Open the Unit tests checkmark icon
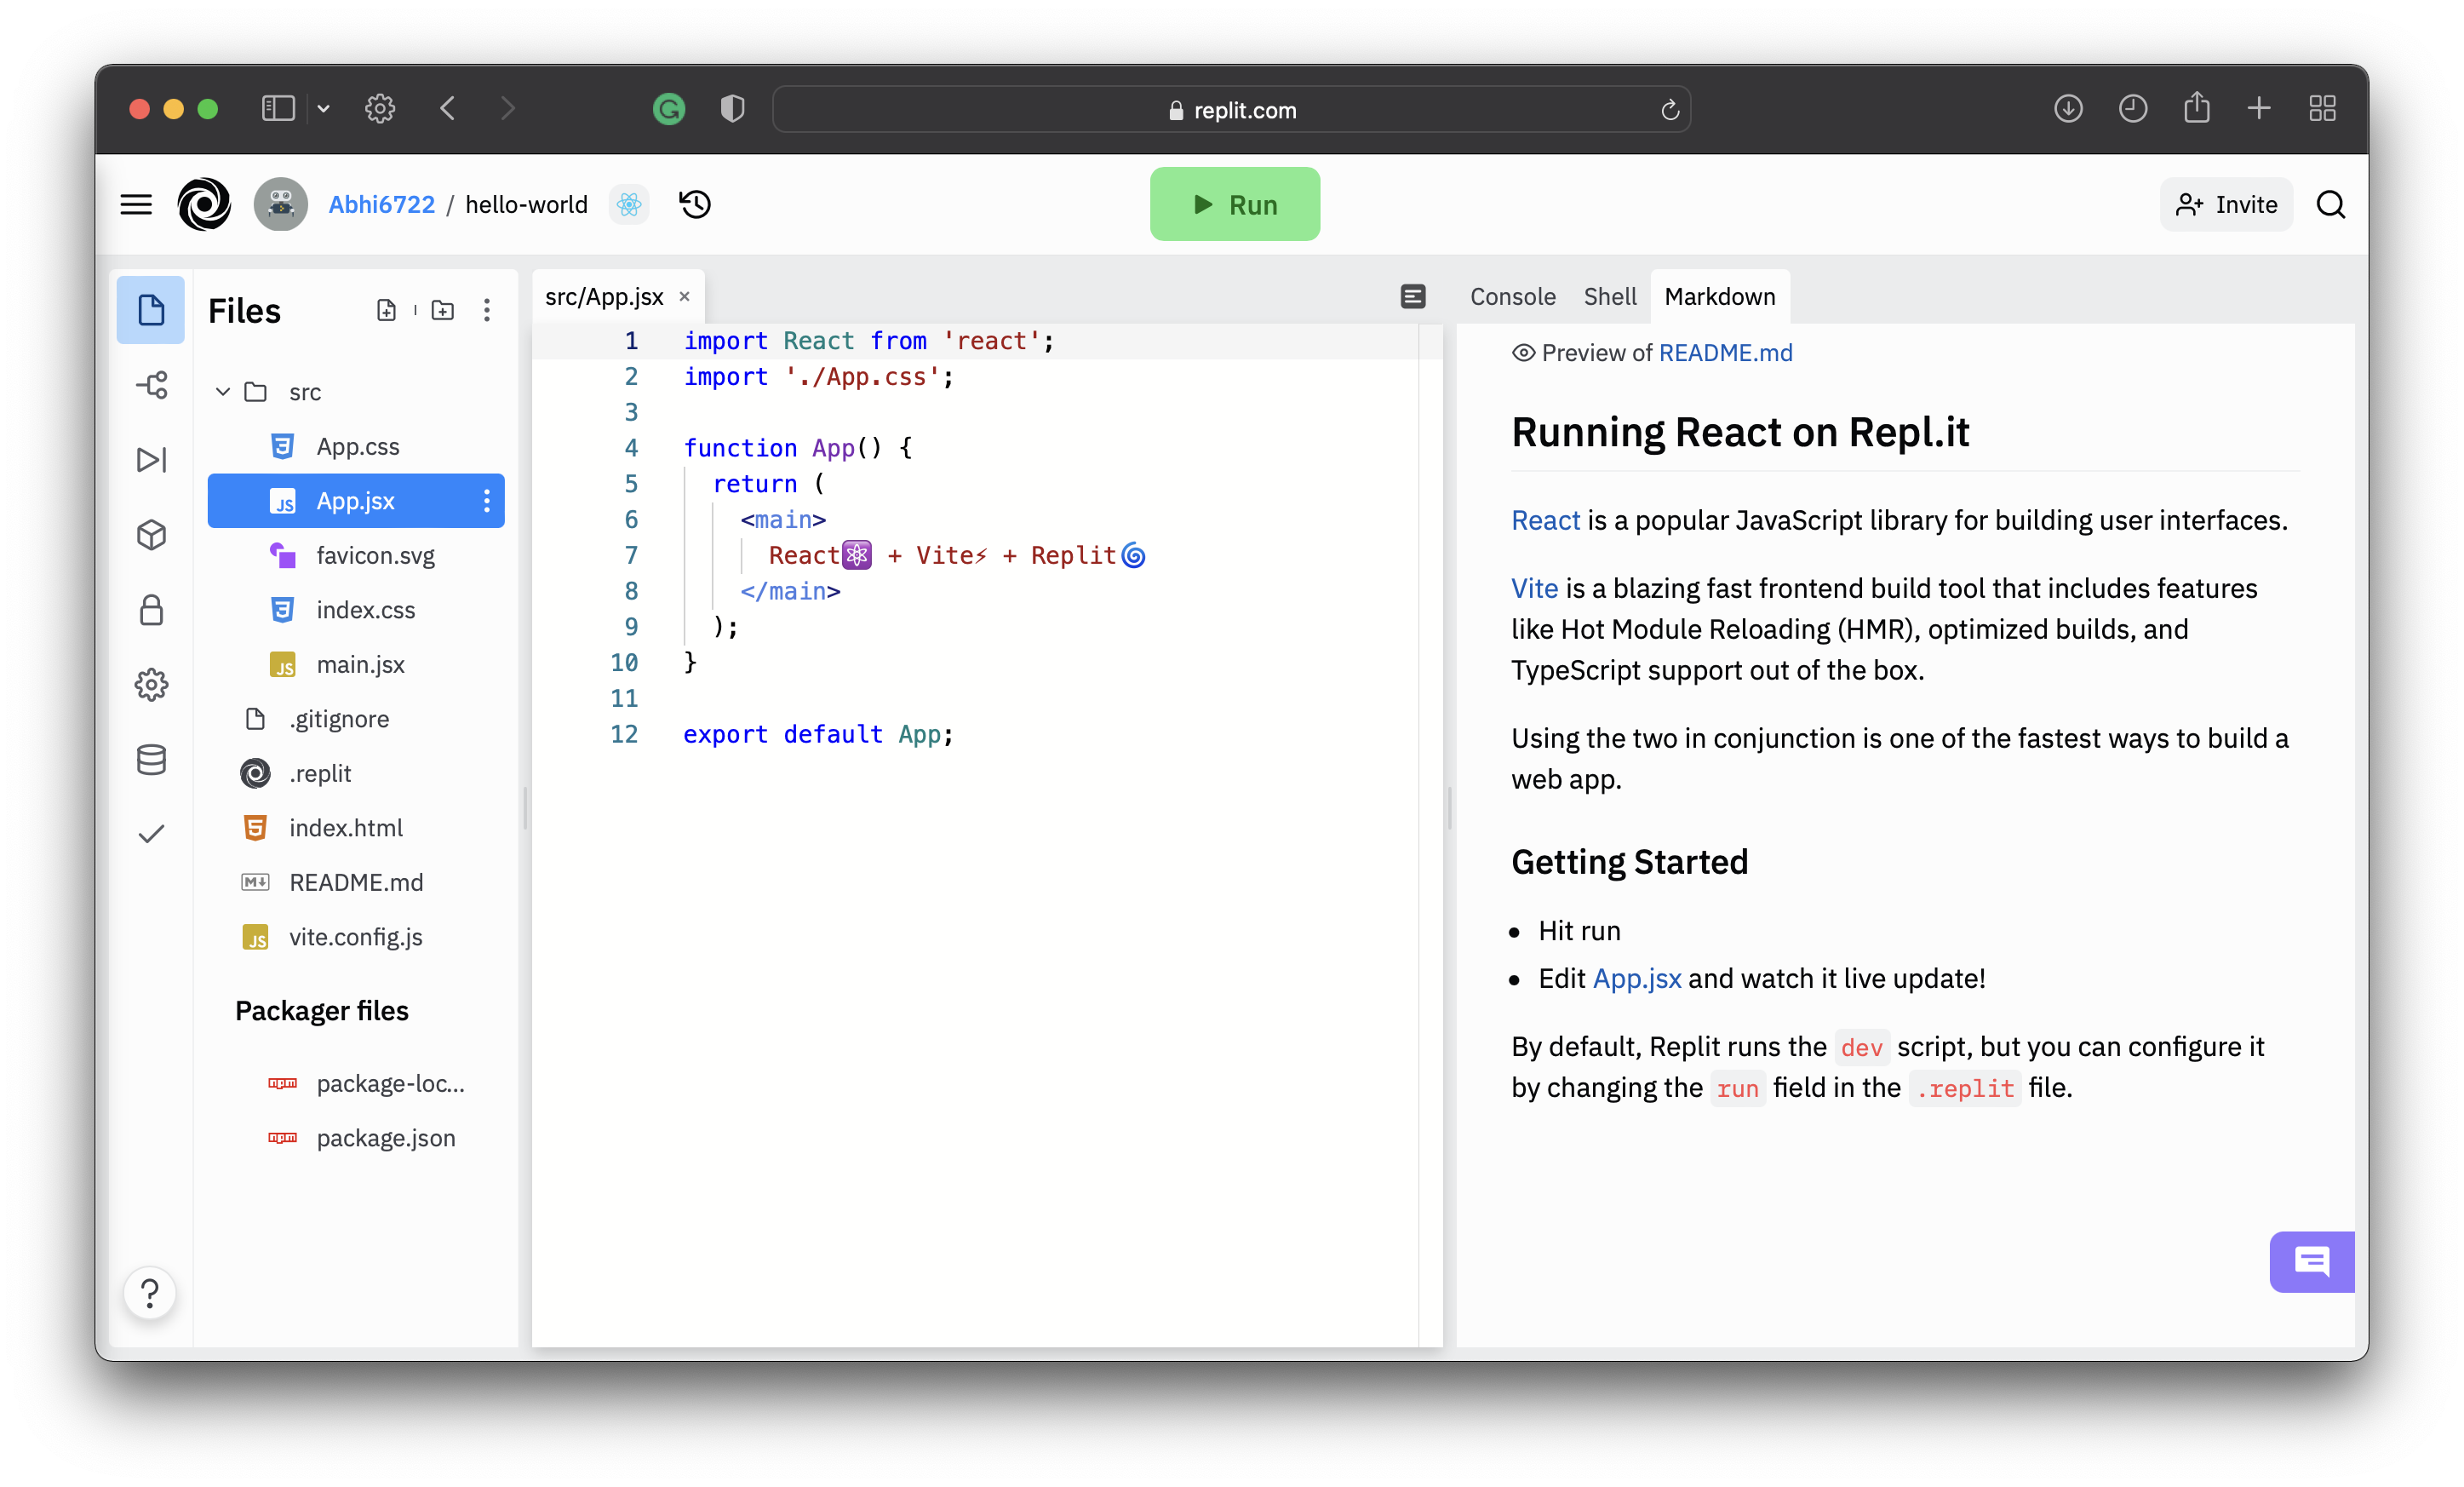Image resolution: width=2464 pixels, height=1487 pixels. click(x=151, y=834)
